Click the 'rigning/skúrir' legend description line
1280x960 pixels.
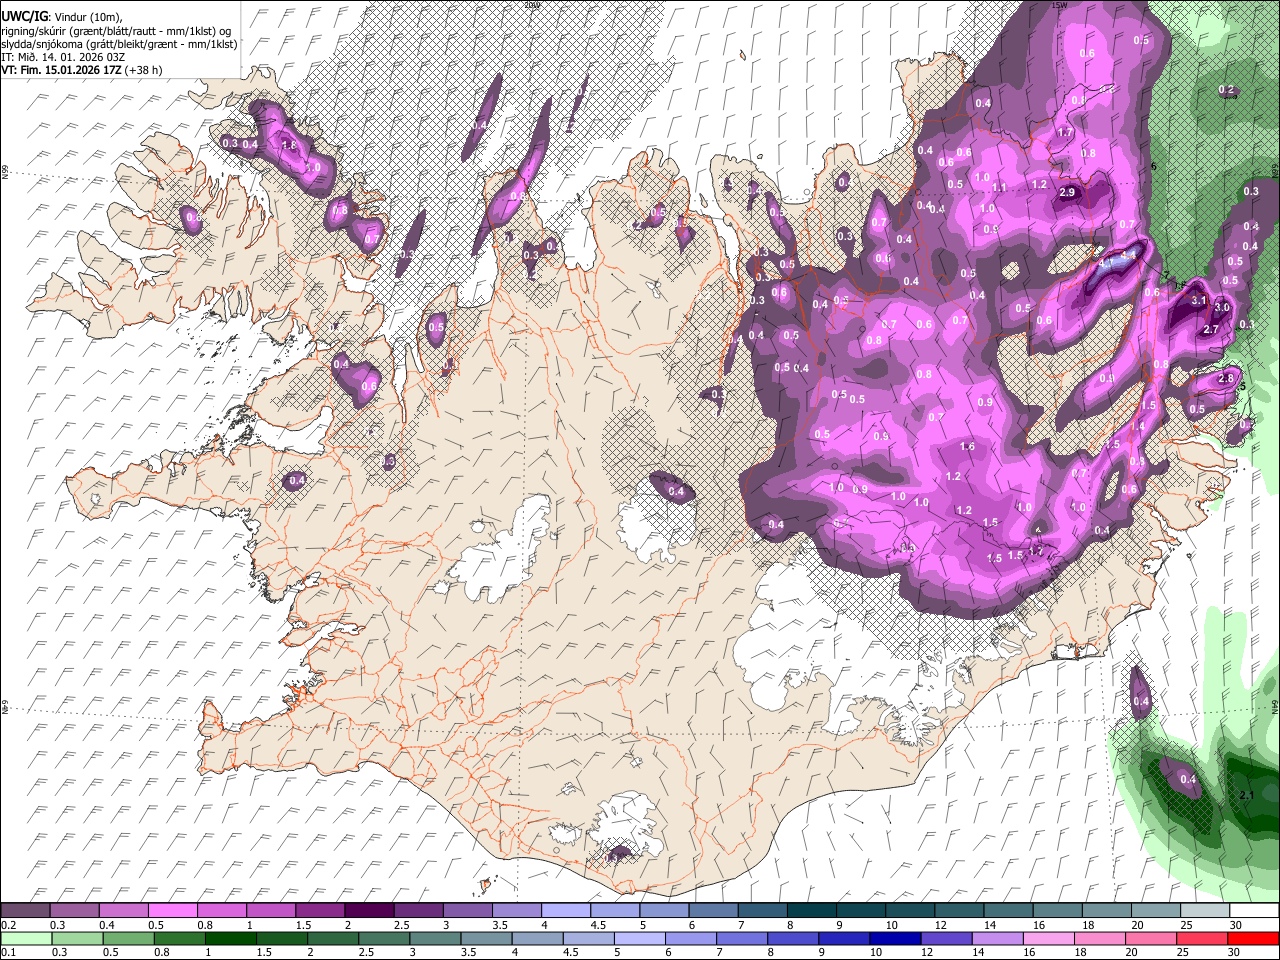tap(118, 30)
